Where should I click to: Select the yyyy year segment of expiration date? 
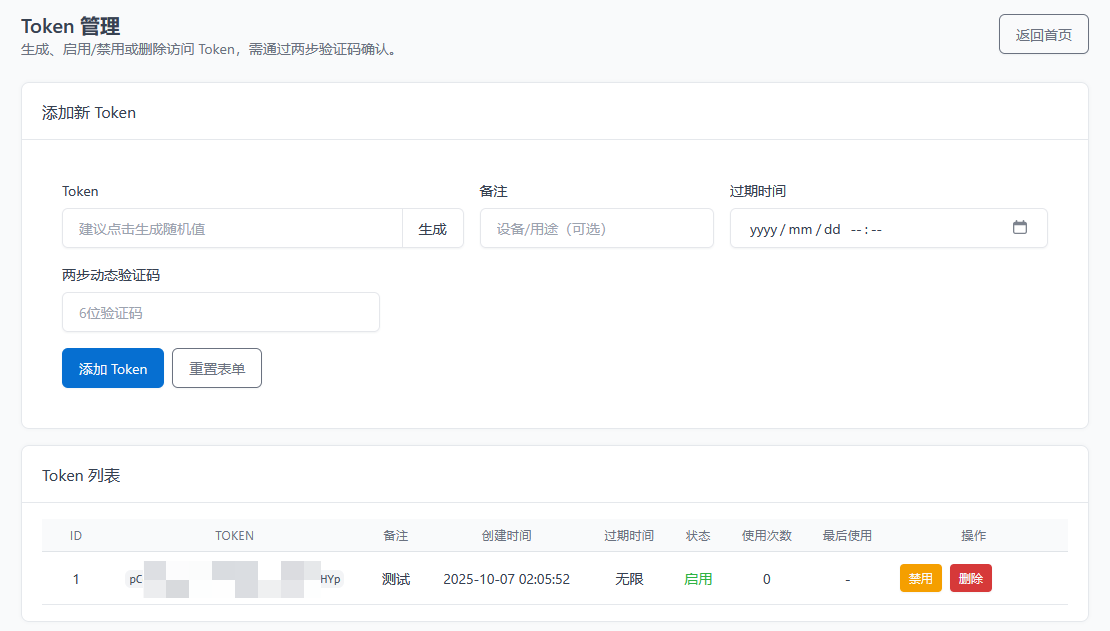pyautogui.click(x=763, y=229)
